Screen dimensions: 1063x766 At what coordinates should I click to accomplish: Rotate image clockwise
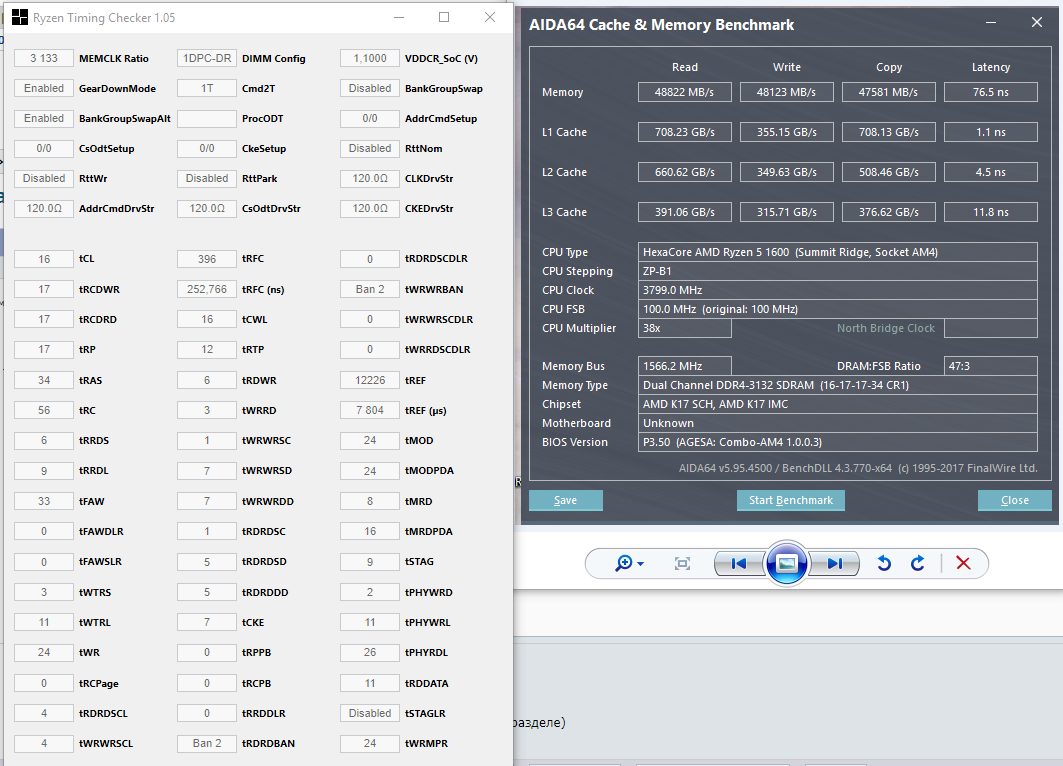(x=917, y=563)
